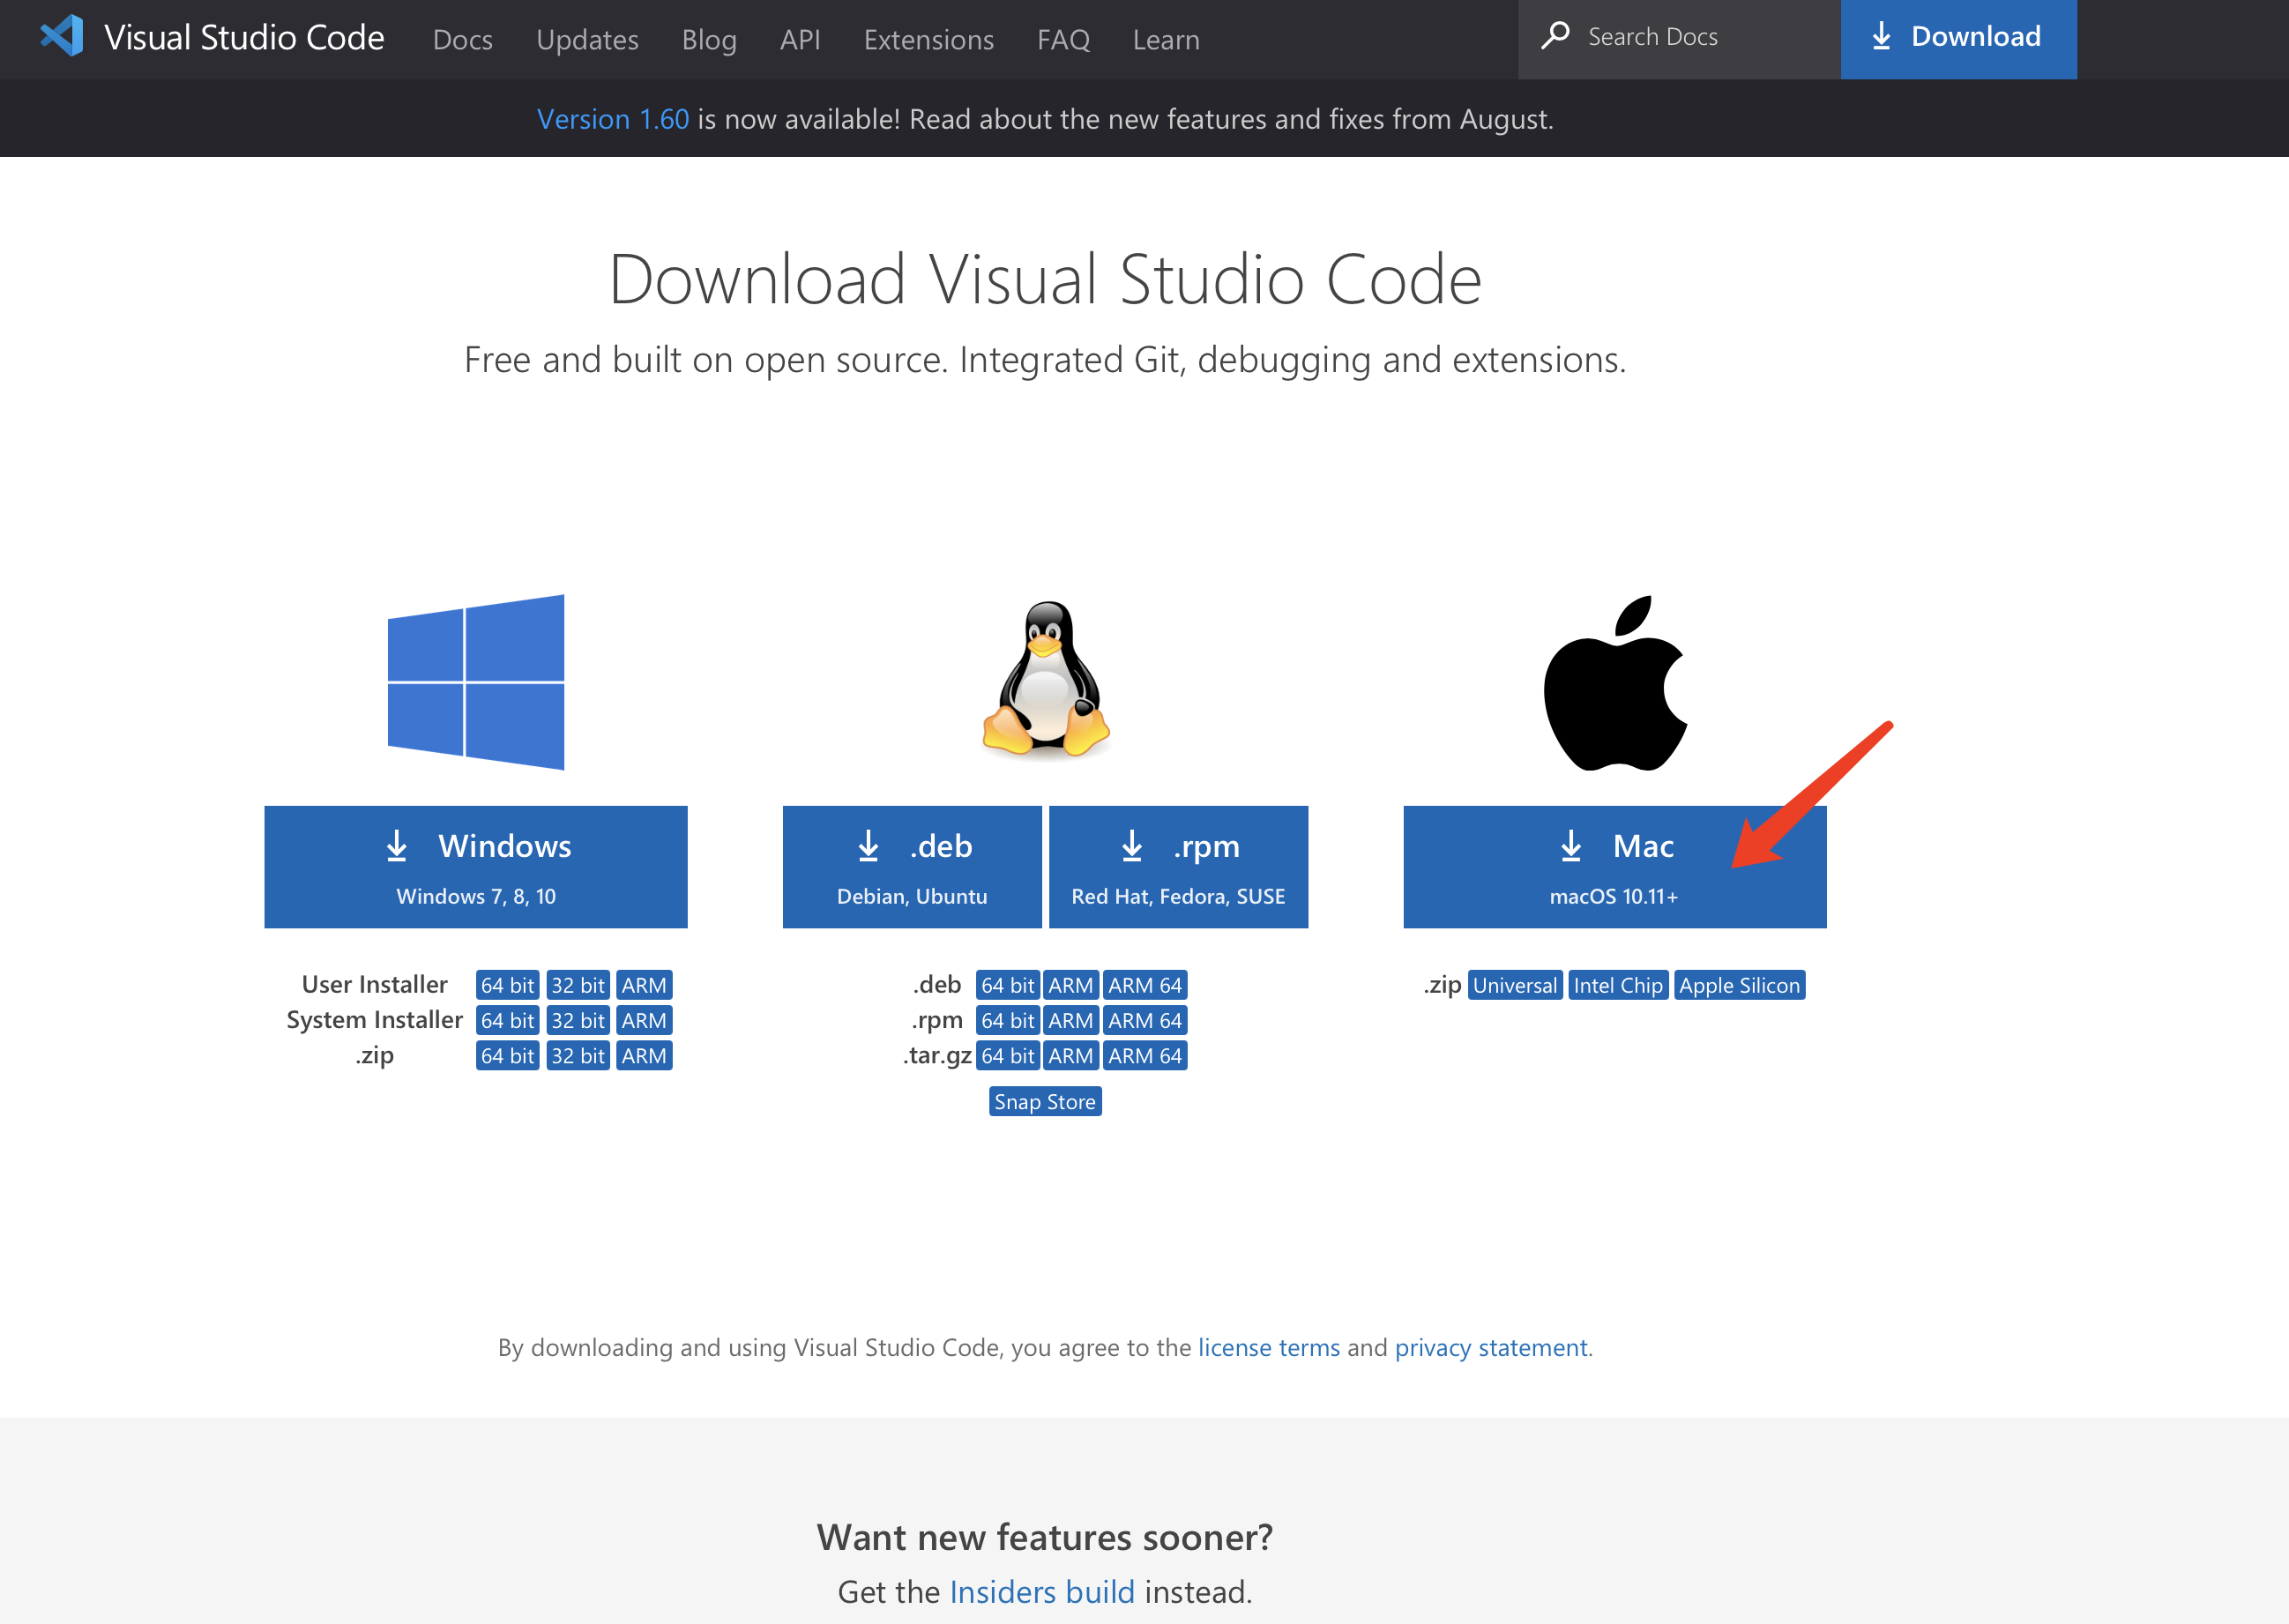2289x1624 pixels.
Task: Choose Windows User Installer 64 bit
Action: (507, 985)
